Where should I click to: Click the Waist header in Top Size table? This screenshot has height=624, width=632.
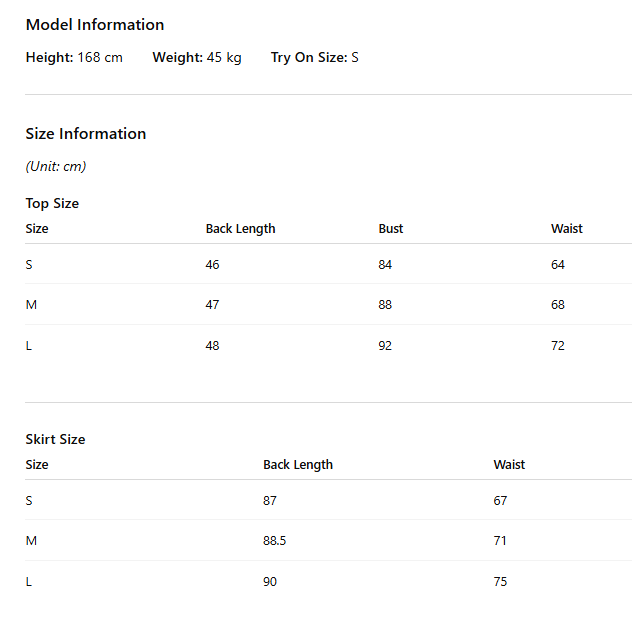click(567, 229)
